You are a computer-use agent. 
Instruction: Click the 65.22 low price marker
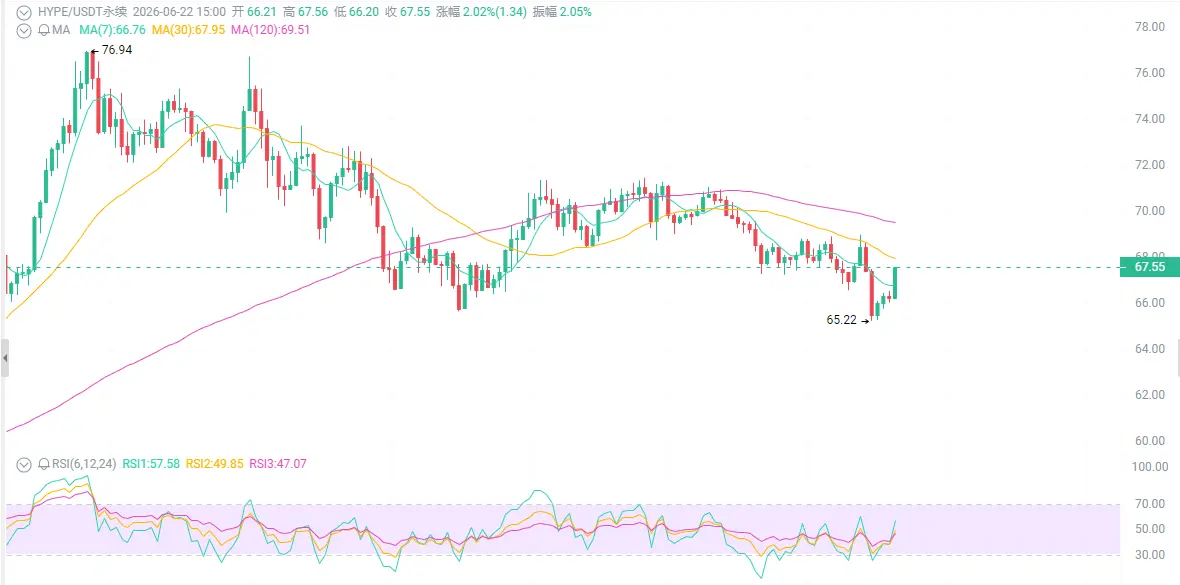click(x=848, y=320)
